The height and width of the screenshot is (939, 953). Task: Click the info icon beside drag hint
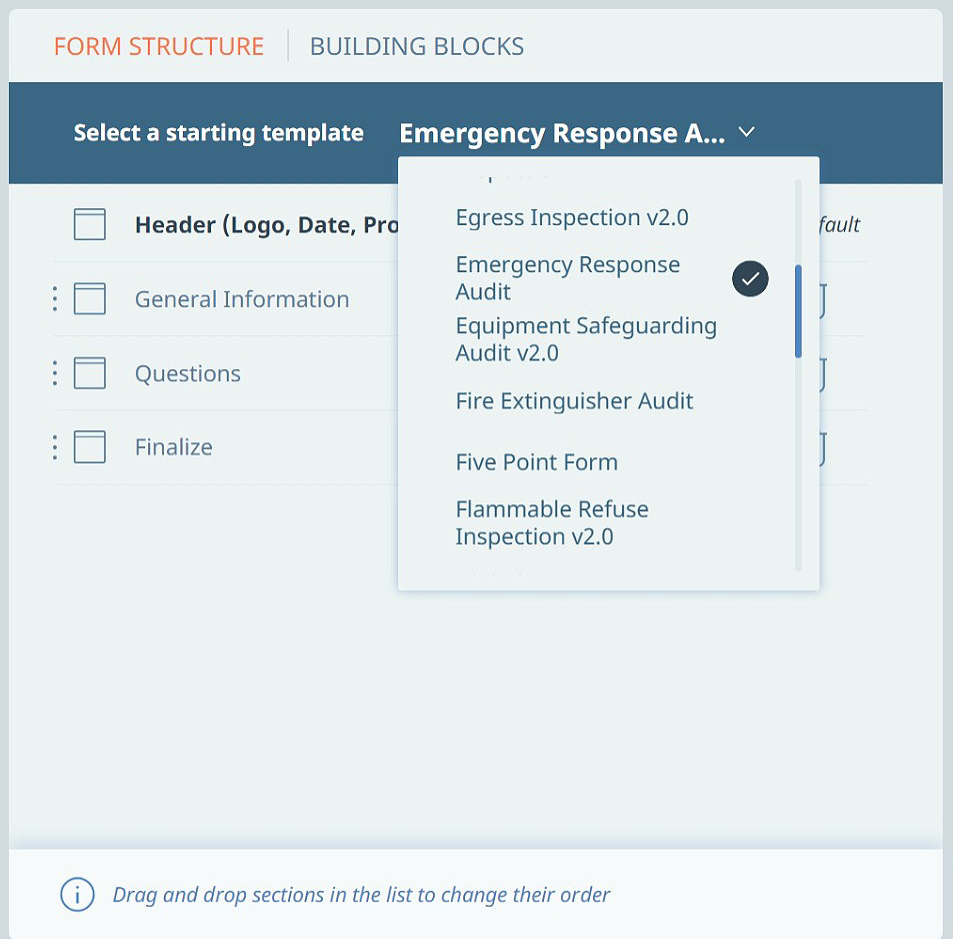pyautogui.click(x=77, y=895)
